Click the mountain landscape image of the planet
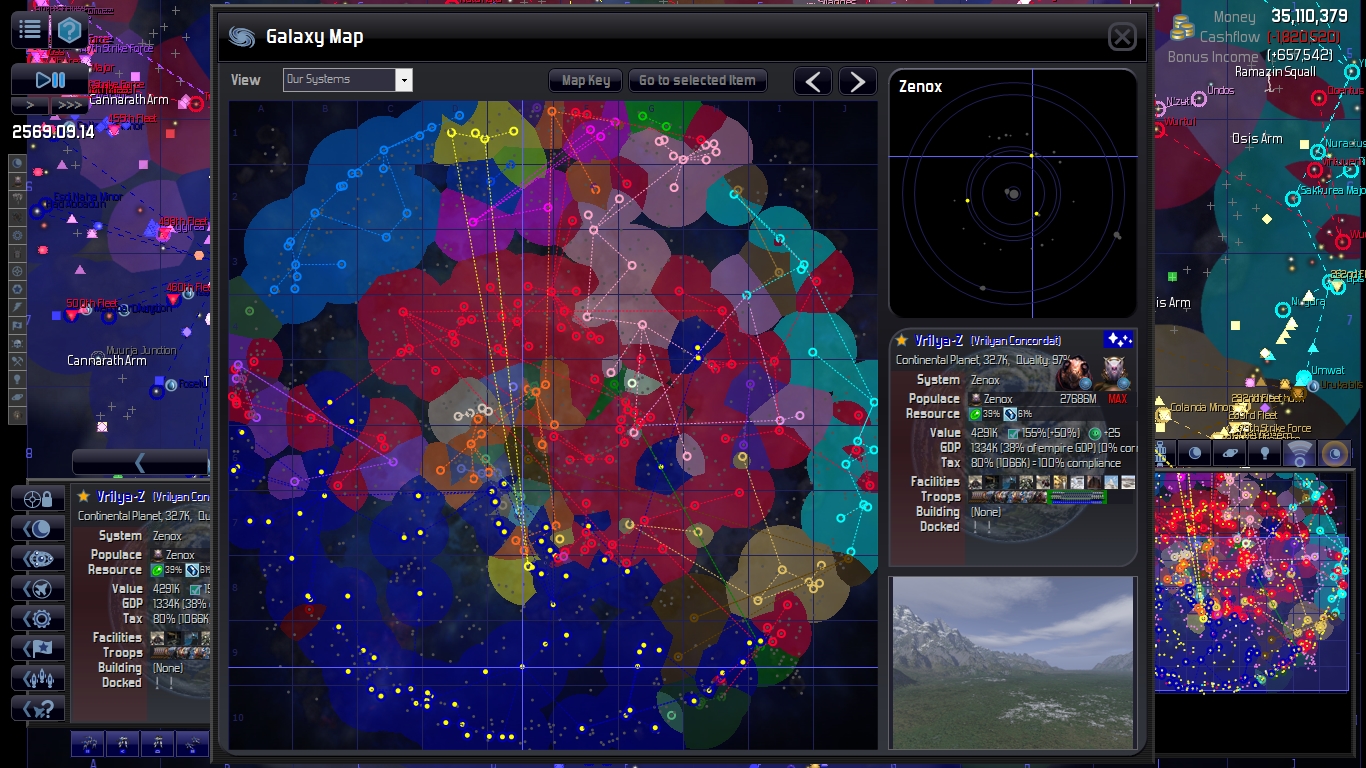The height and width of the screenshot is (768, 1366). (x=1013, y=662)
